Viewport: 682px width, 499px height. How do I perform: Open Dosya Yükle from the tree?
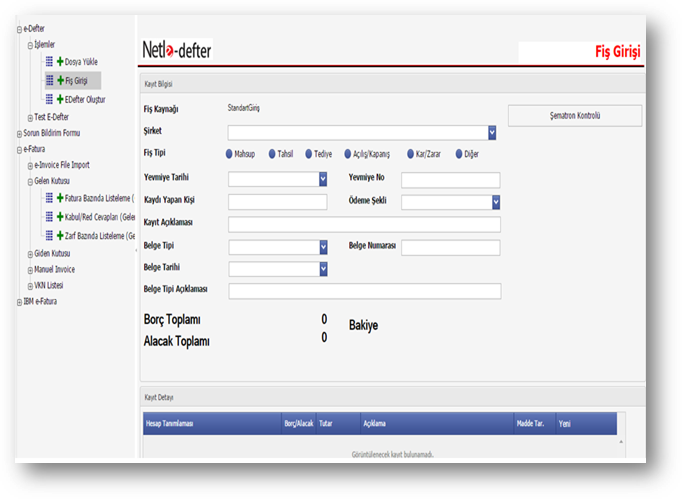pos(81,62)
